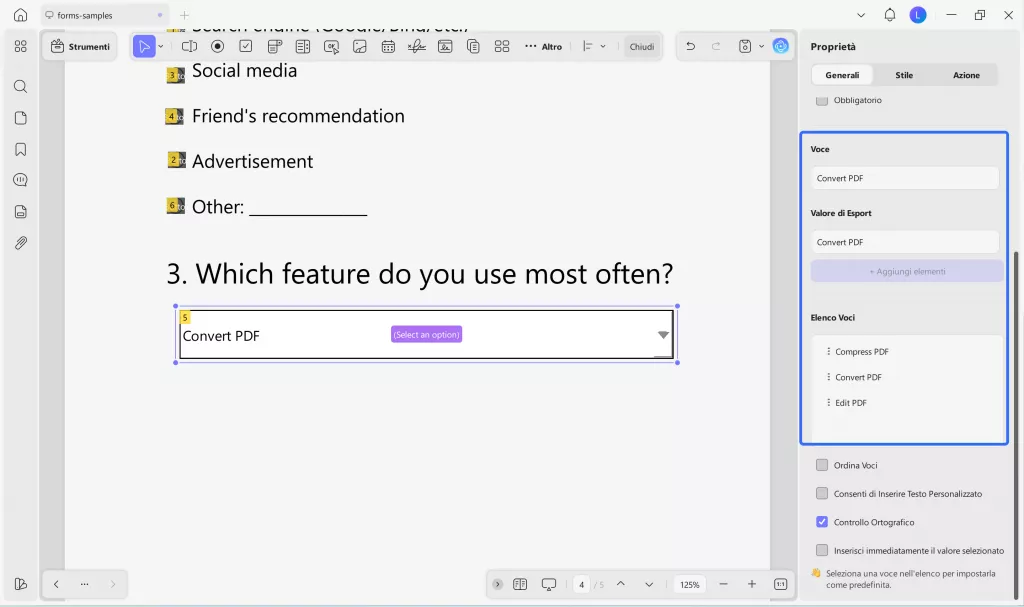Open the attachments paperclip panel
This screenshot has height=607, width=1024.
point(20,243)
